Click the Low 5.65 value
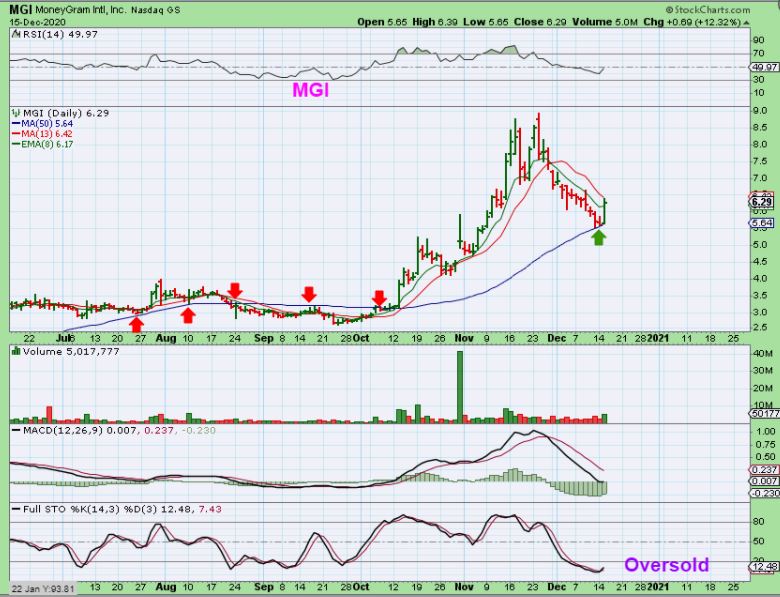The height and width of the screenshot is (597, 780). click(x=486, y=22)
